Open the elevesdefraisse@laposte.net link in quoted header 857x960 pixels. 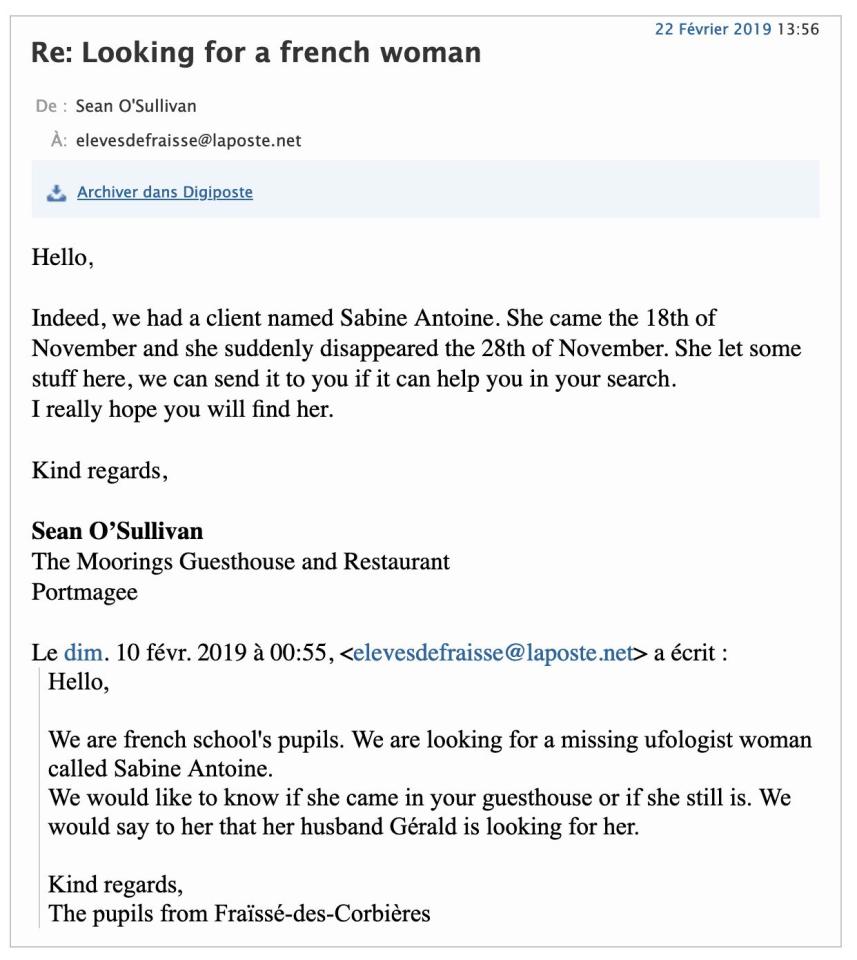pos(493,653)
